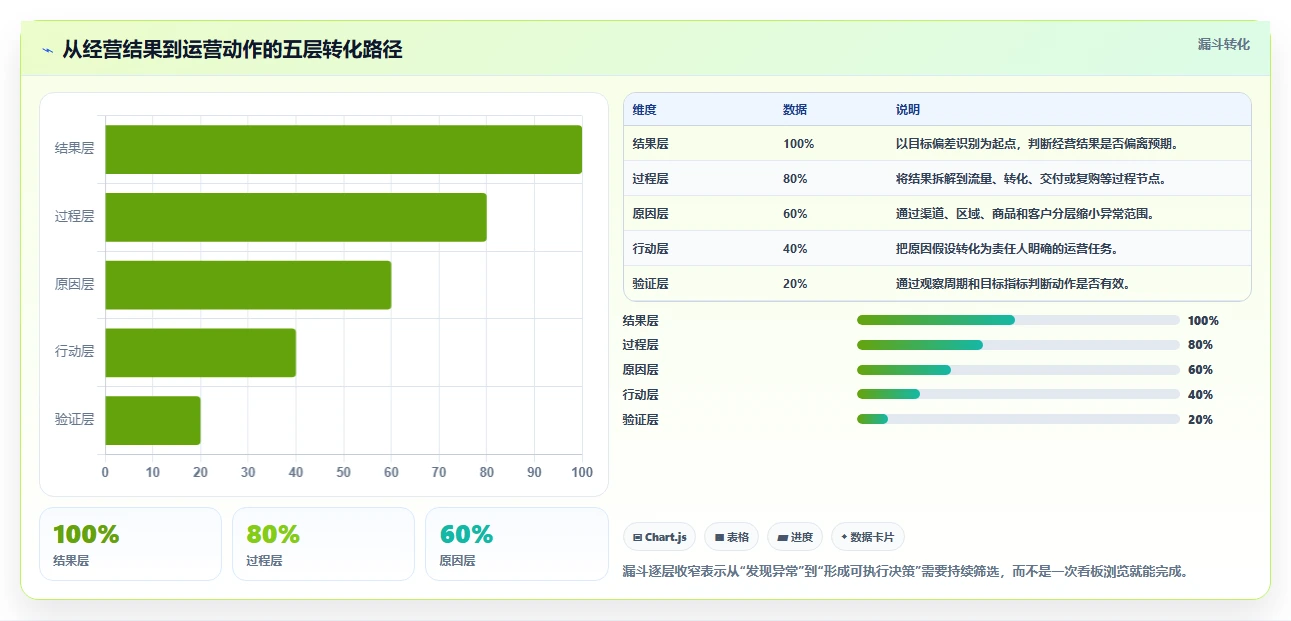The width and height of the screenshot is (1291, 621).
Task: Click the 验证层 cell in the table
Action: 650,284
